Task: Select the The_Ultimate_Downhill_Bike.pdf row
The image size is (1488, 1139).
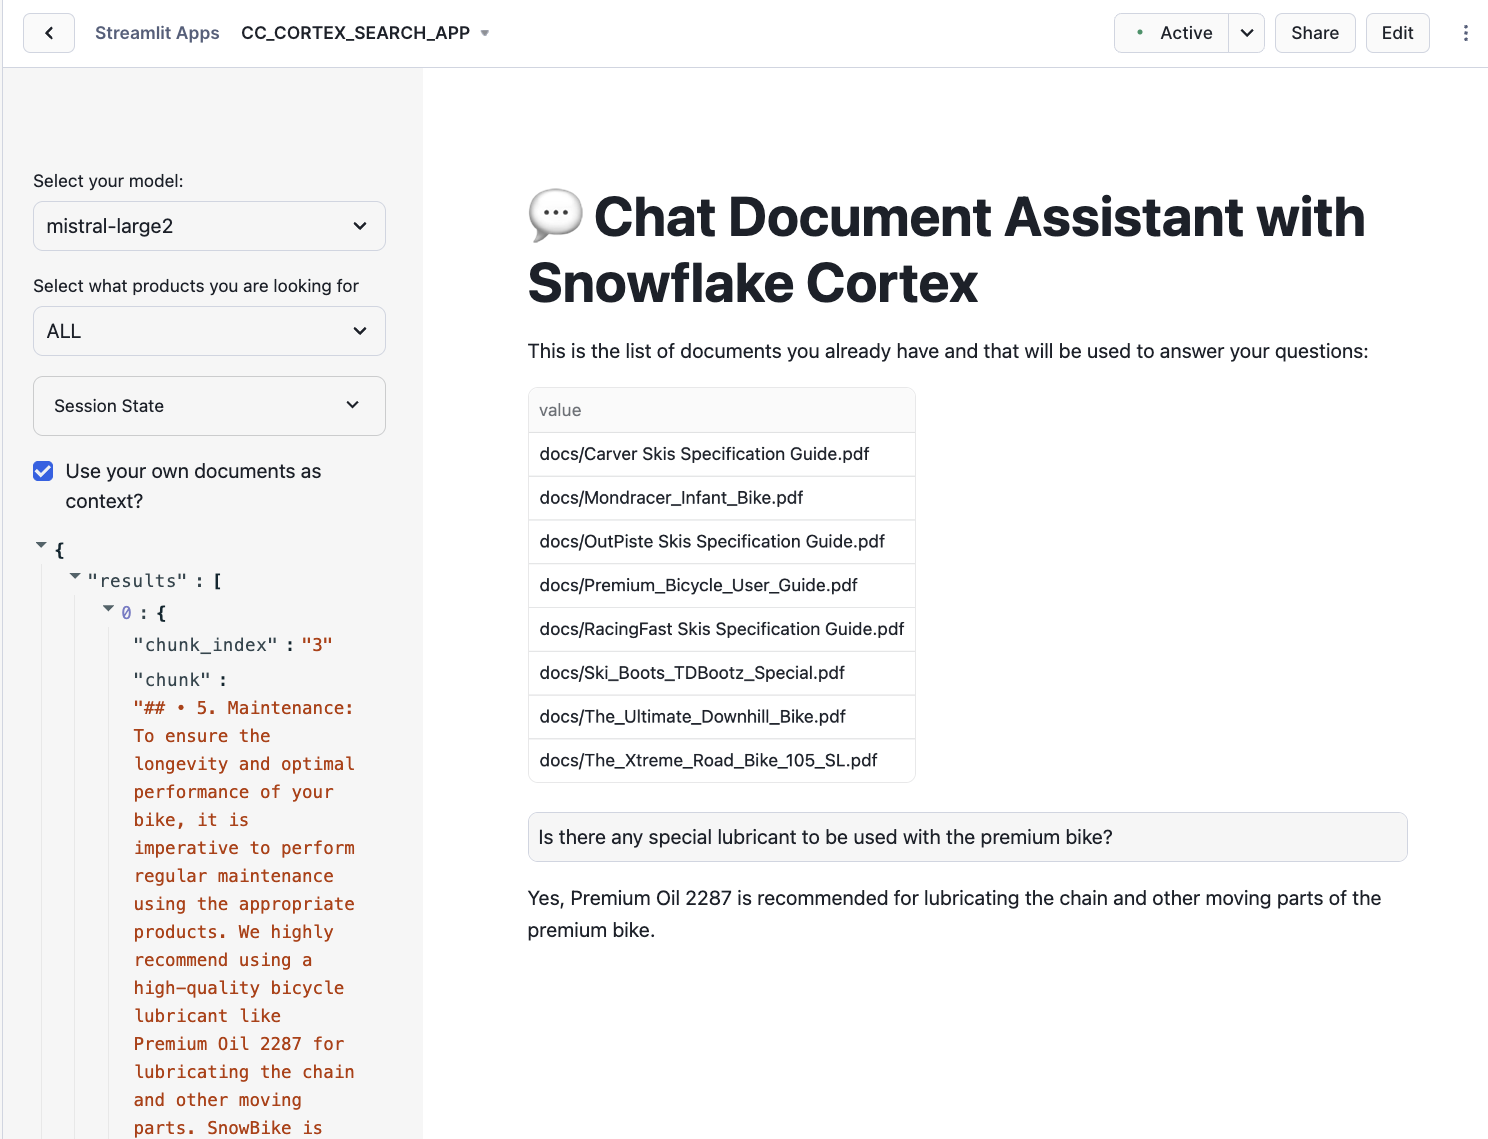Action: tap(722, 717)
